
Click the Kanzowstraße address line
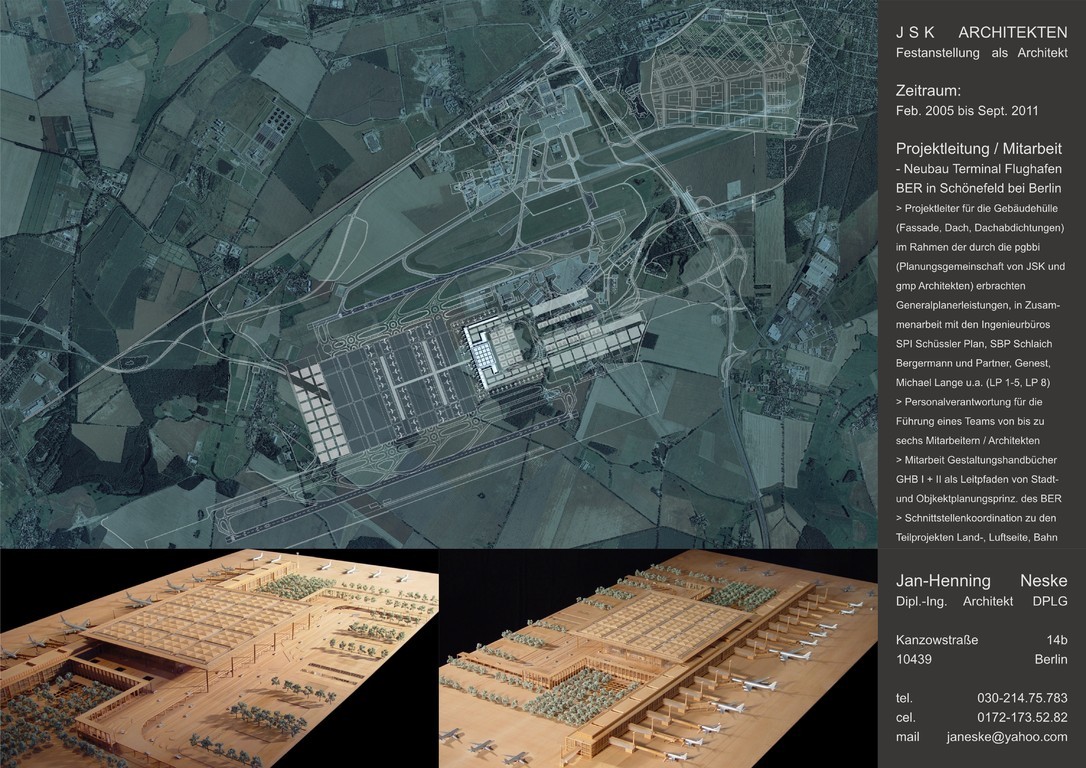pos(937,640)
